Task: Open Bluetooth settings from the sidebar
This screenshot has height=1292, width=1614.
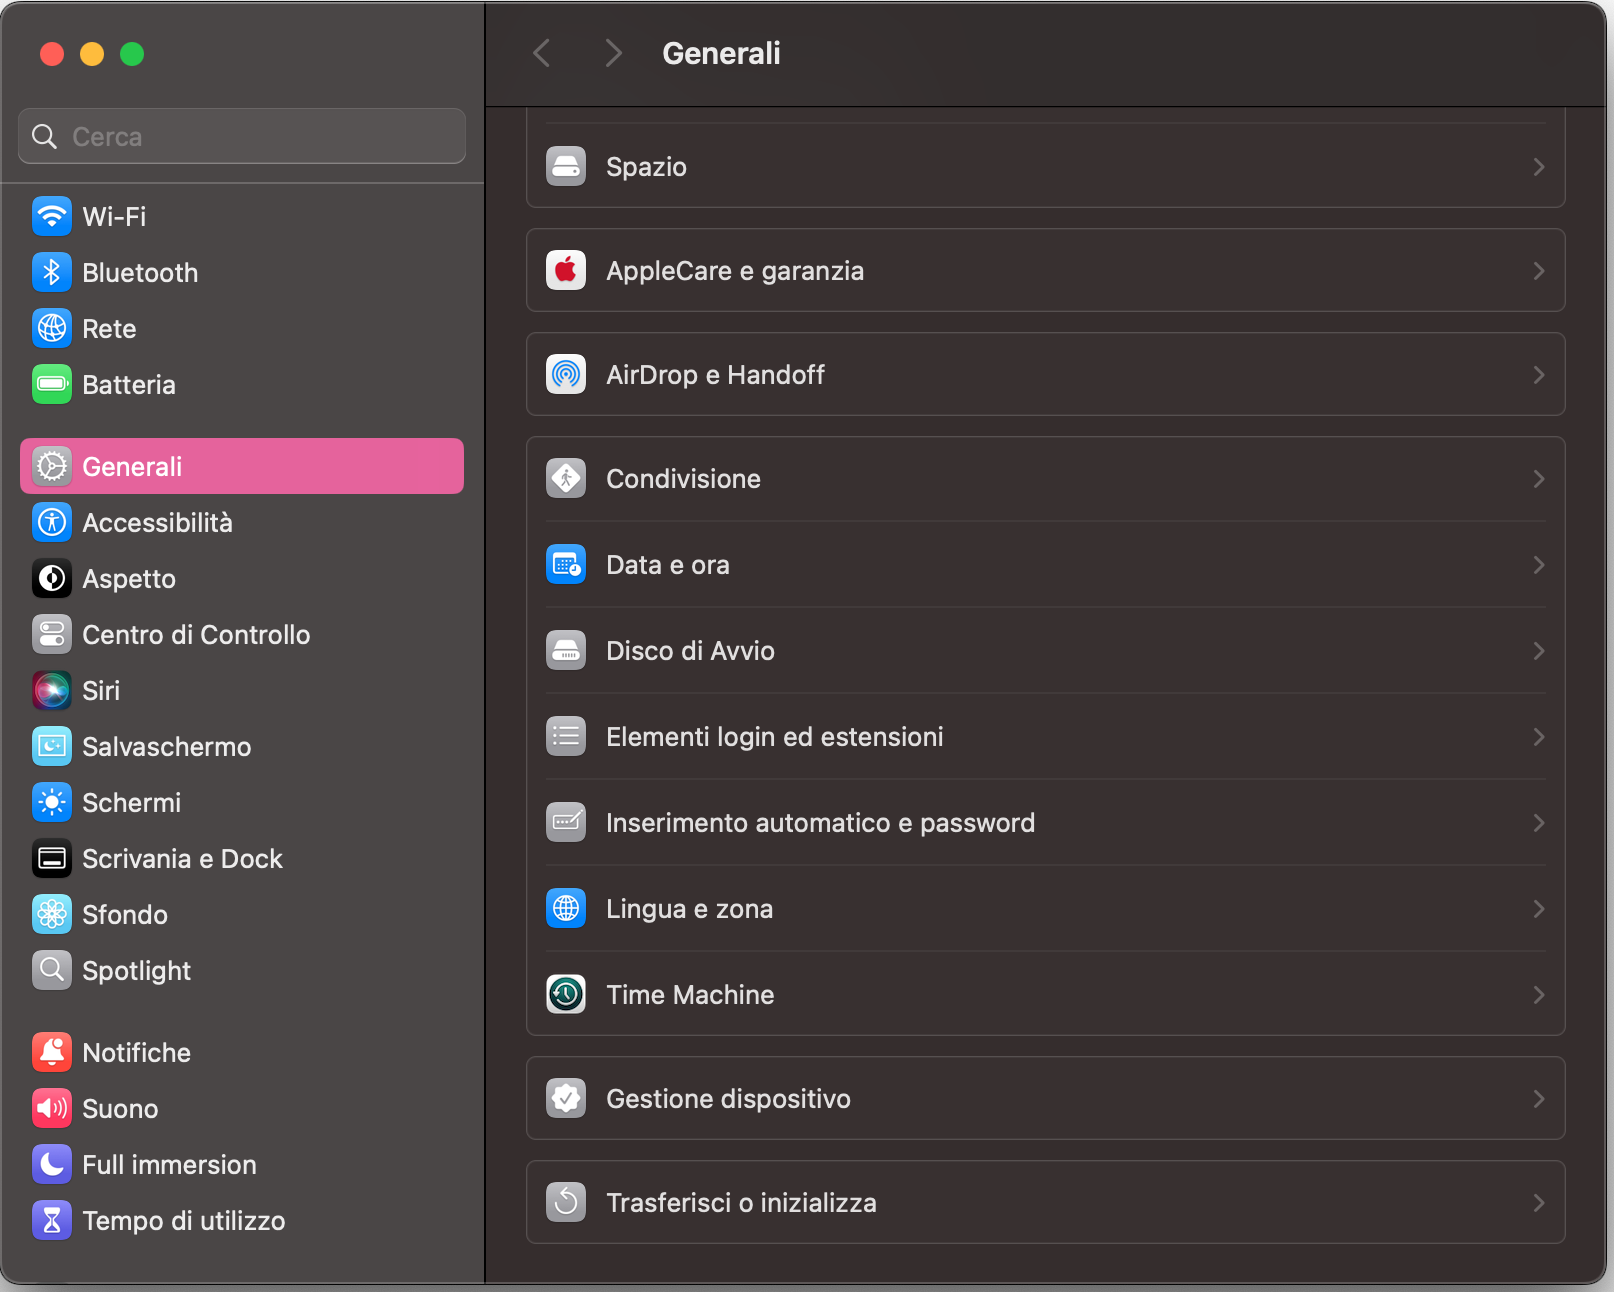Action: (x=51, y=272)
